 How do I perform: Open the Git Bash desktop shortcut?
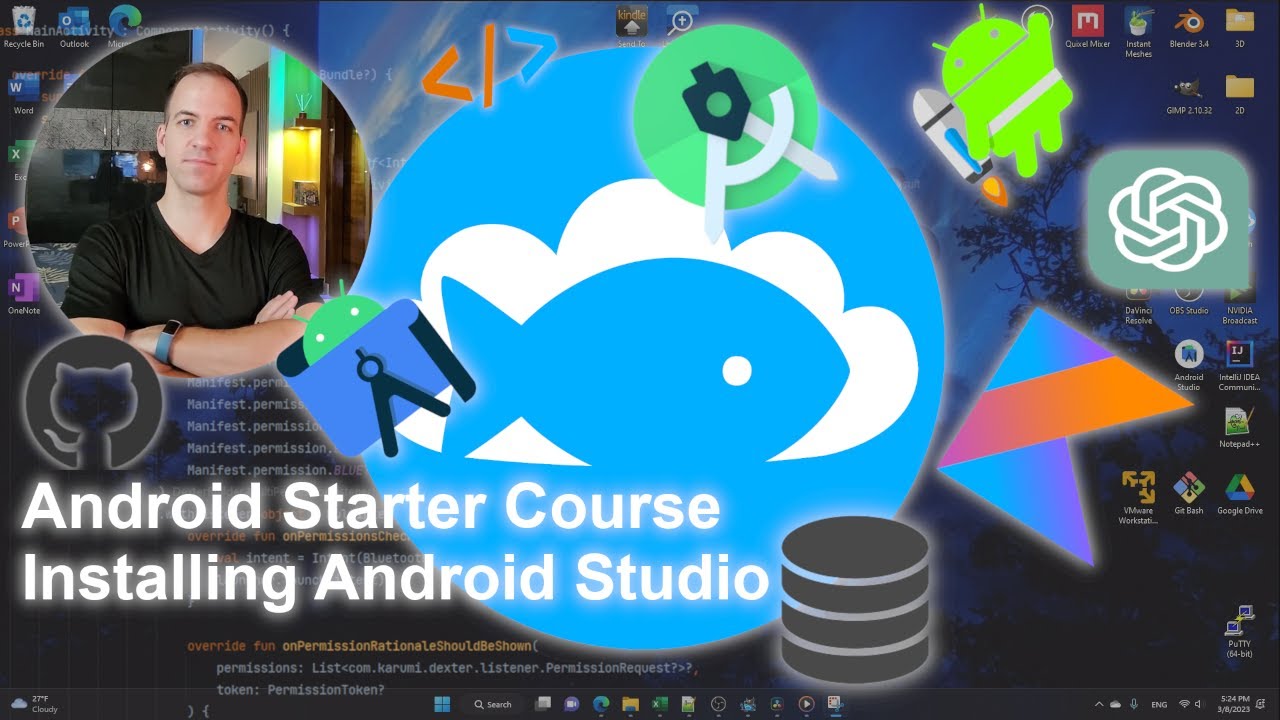[x=1189, y=494]
